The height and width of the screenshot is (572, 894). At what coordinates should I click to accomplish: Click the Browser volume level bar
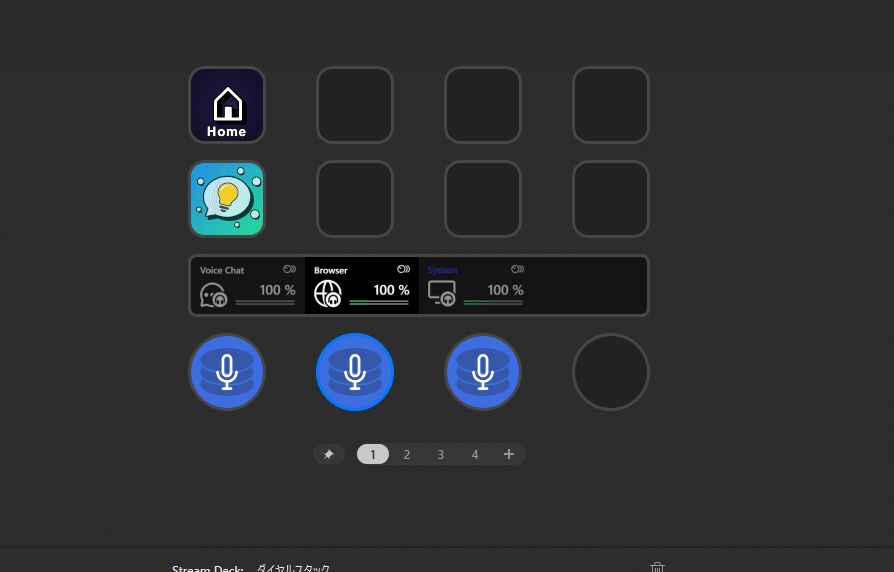[379, 302]
